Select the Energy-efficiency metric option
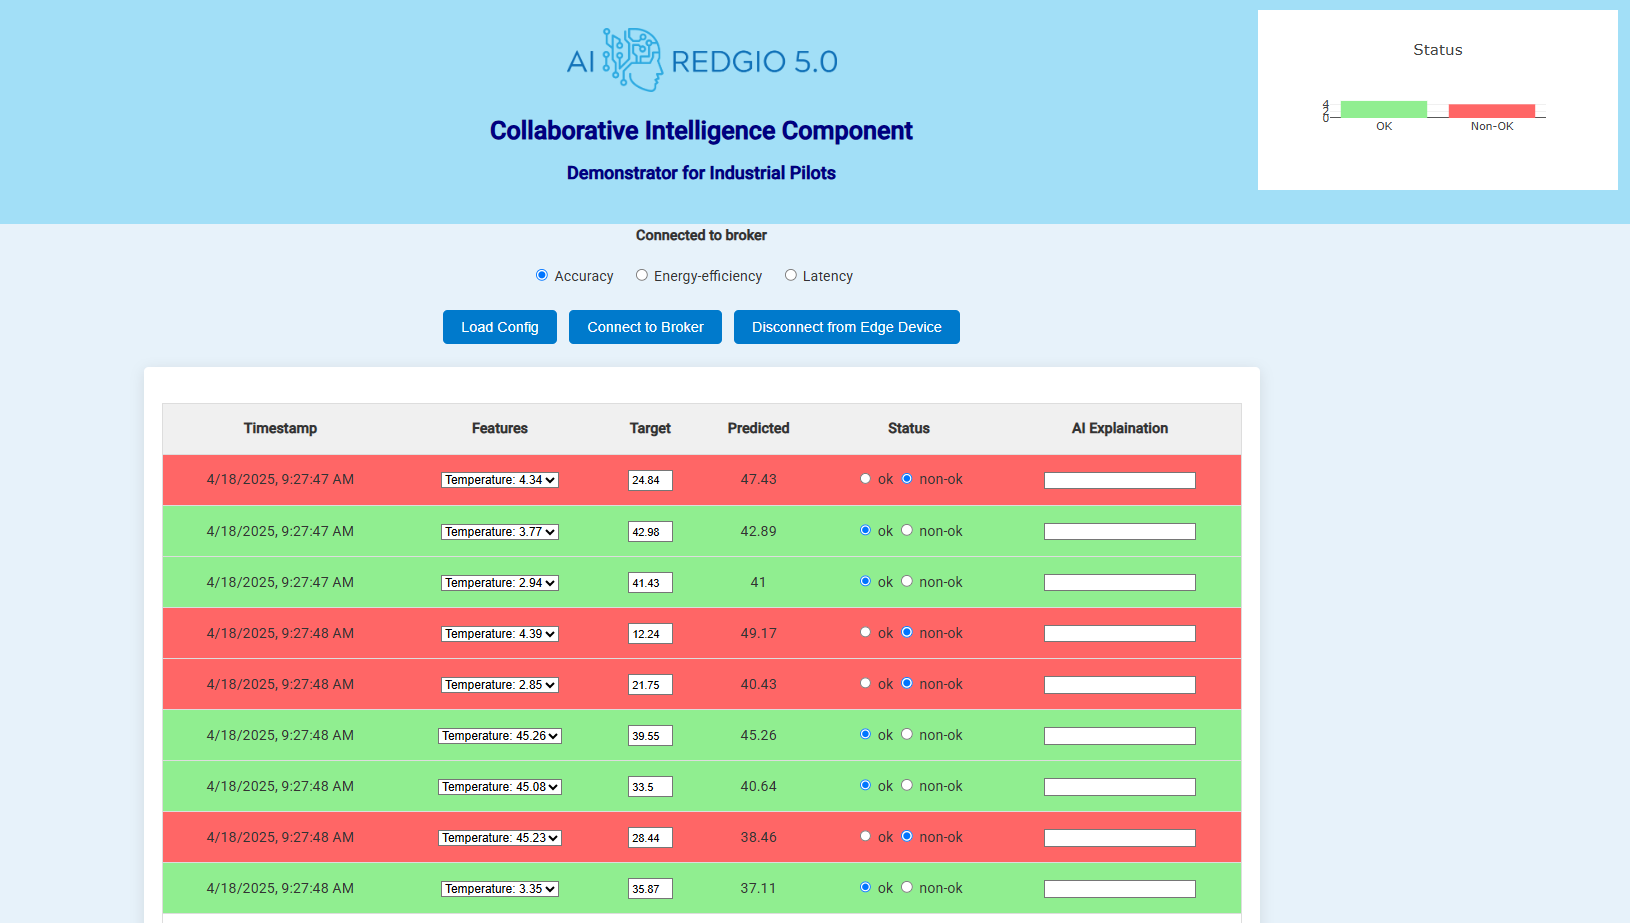The image size is (1630, 923). click(641, 275)
